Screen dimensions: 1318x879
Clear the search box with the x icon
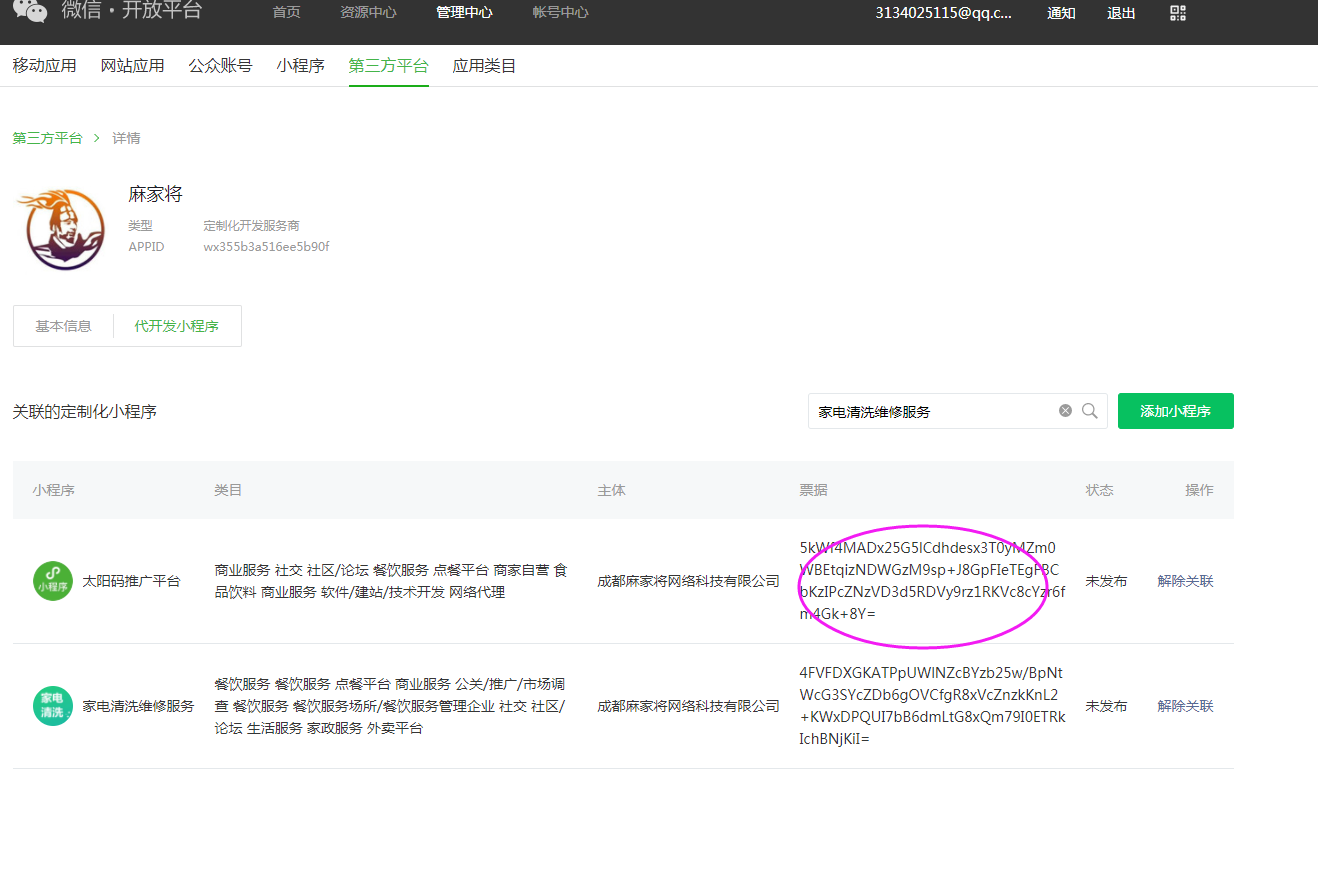click(x=1065, y=411)
